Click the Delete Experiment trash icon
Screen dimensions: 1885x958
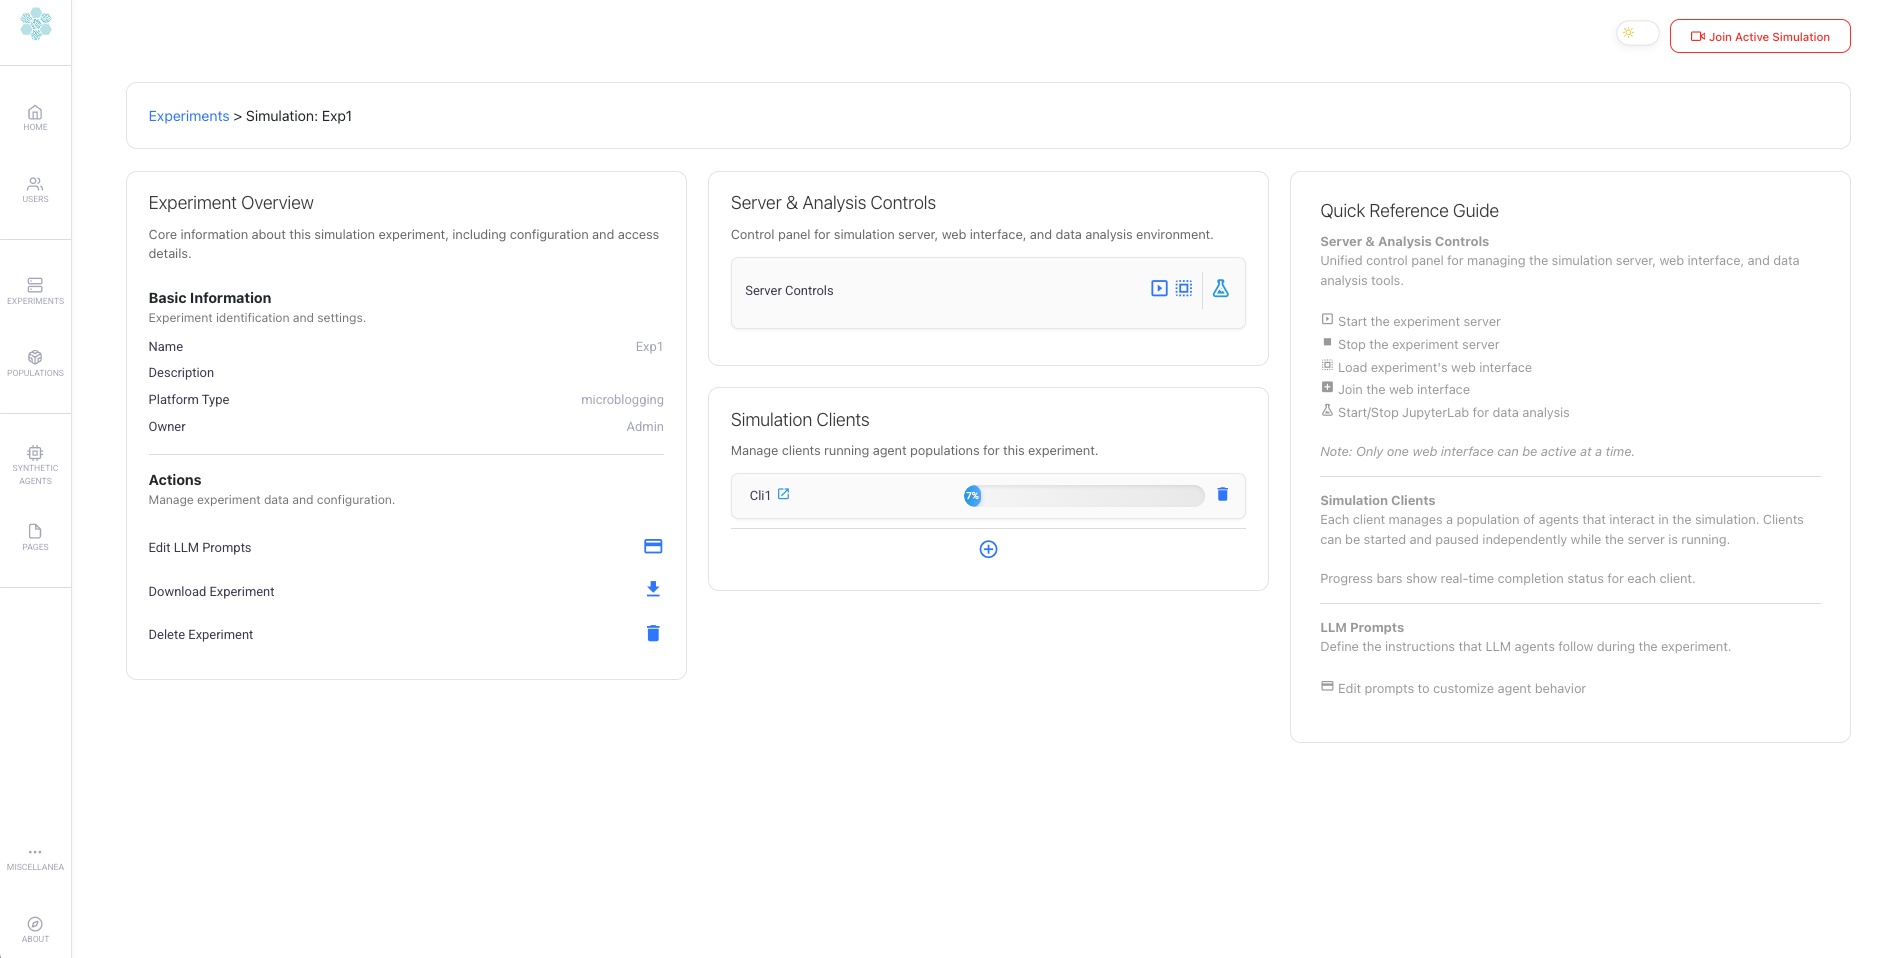[653, 633]
